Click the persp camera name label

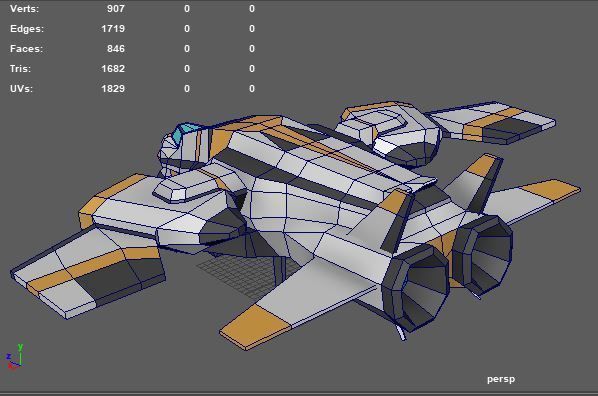coord(501,379)
